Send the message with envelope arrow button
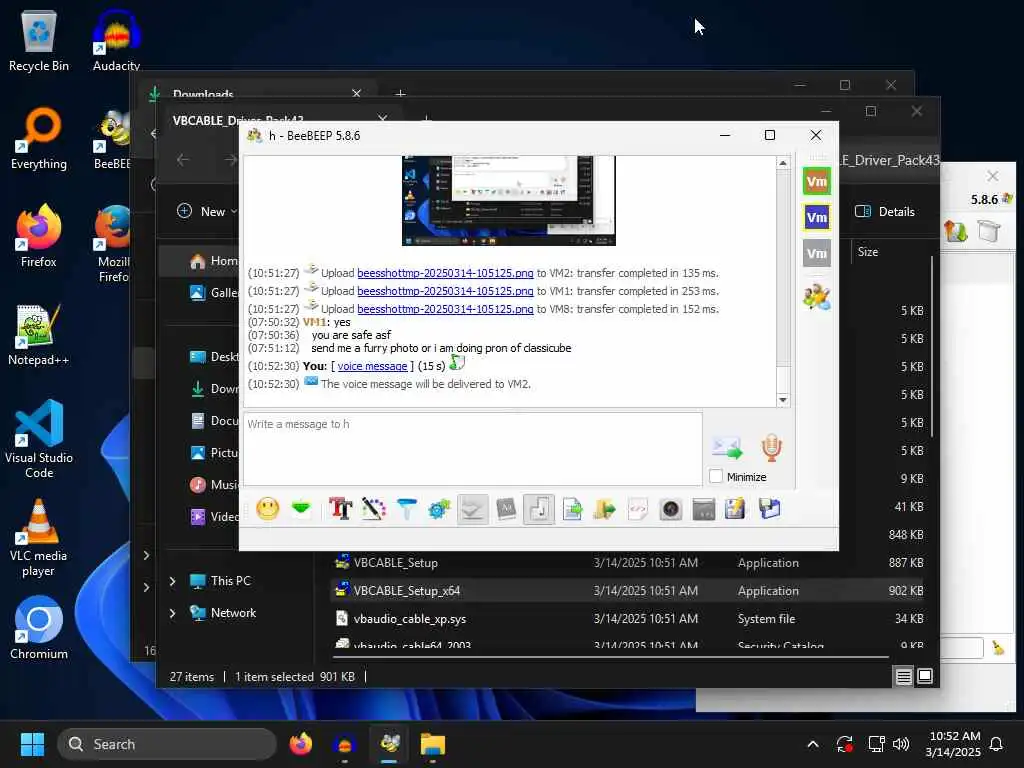 [x=727, y=447]
